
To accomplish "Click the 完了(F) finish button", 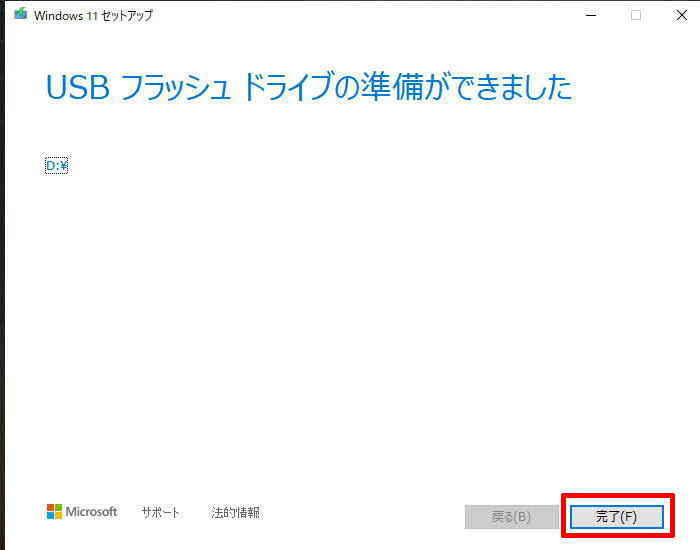I will (x=617, y=517).
